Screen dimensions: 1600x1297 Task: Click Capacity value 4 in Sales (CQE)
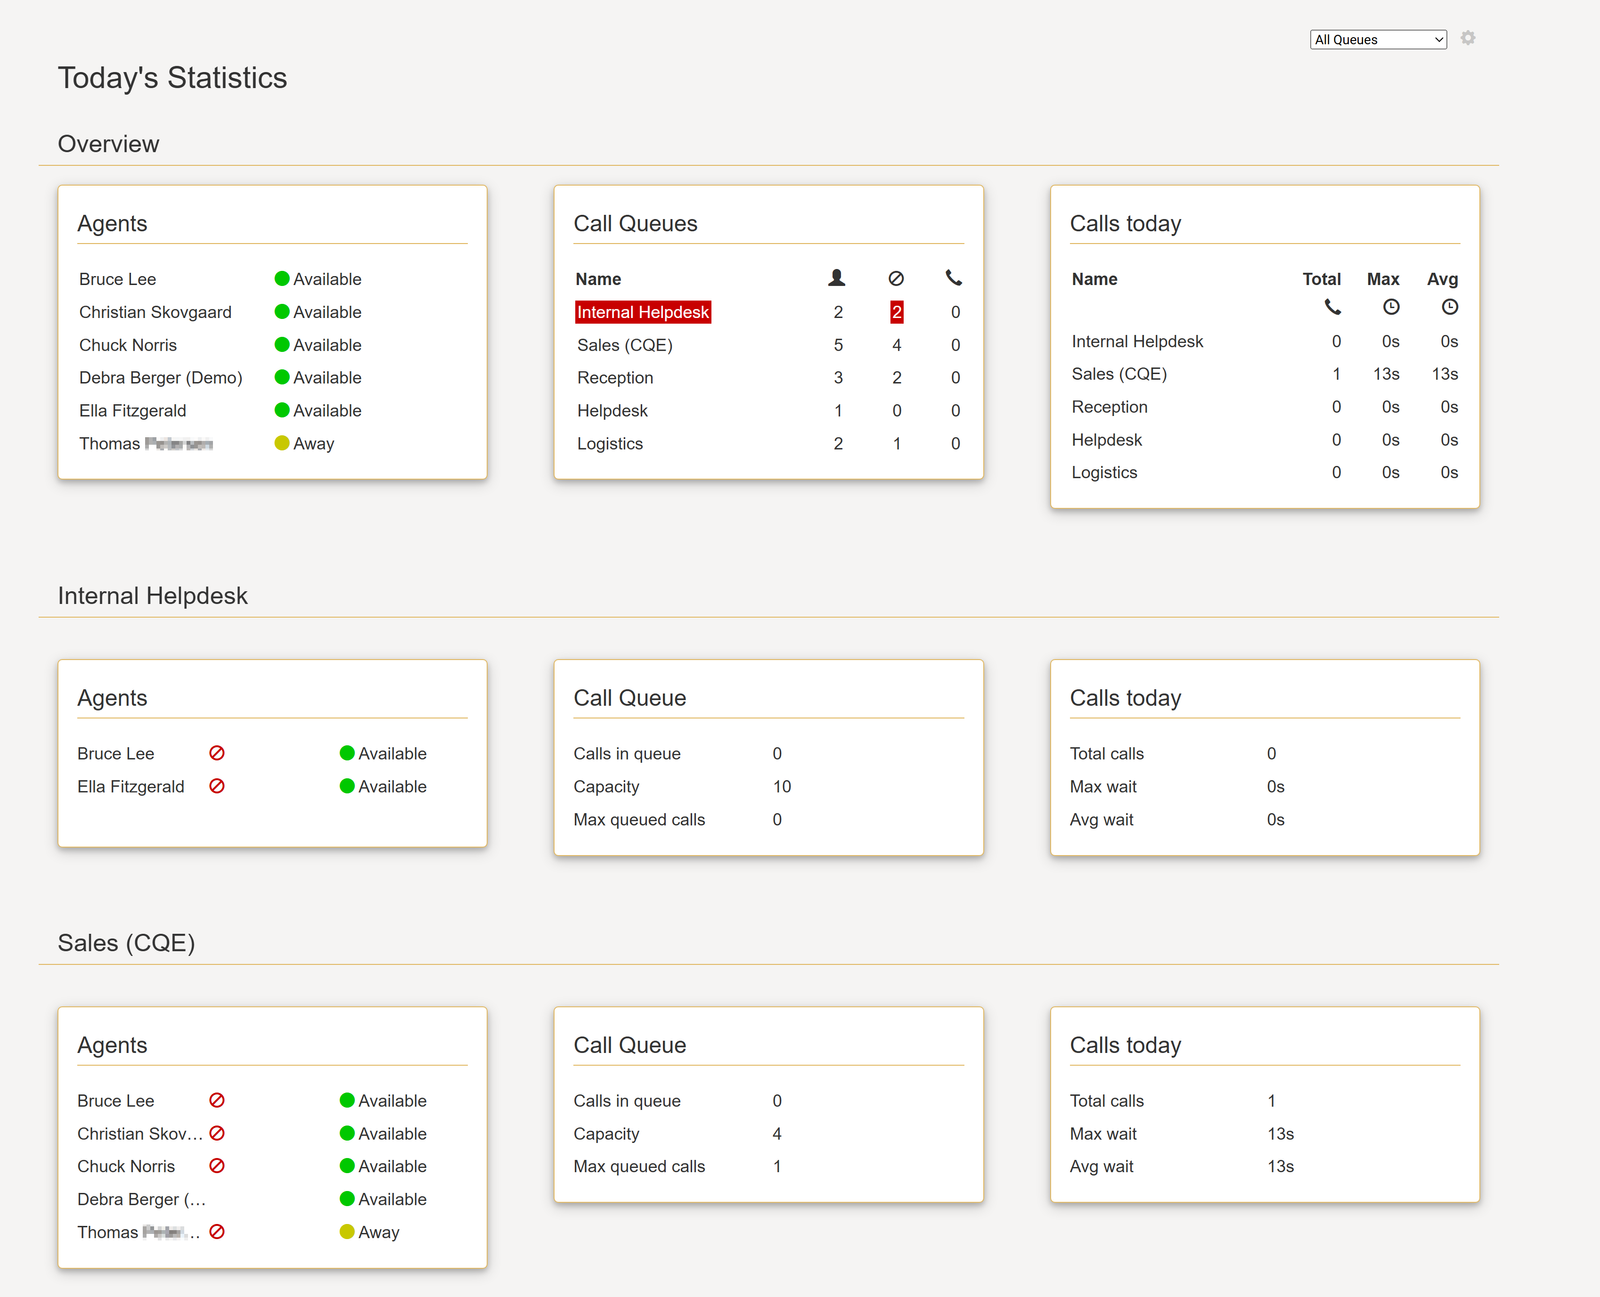pyautogui.click(x=777, y=1134)
